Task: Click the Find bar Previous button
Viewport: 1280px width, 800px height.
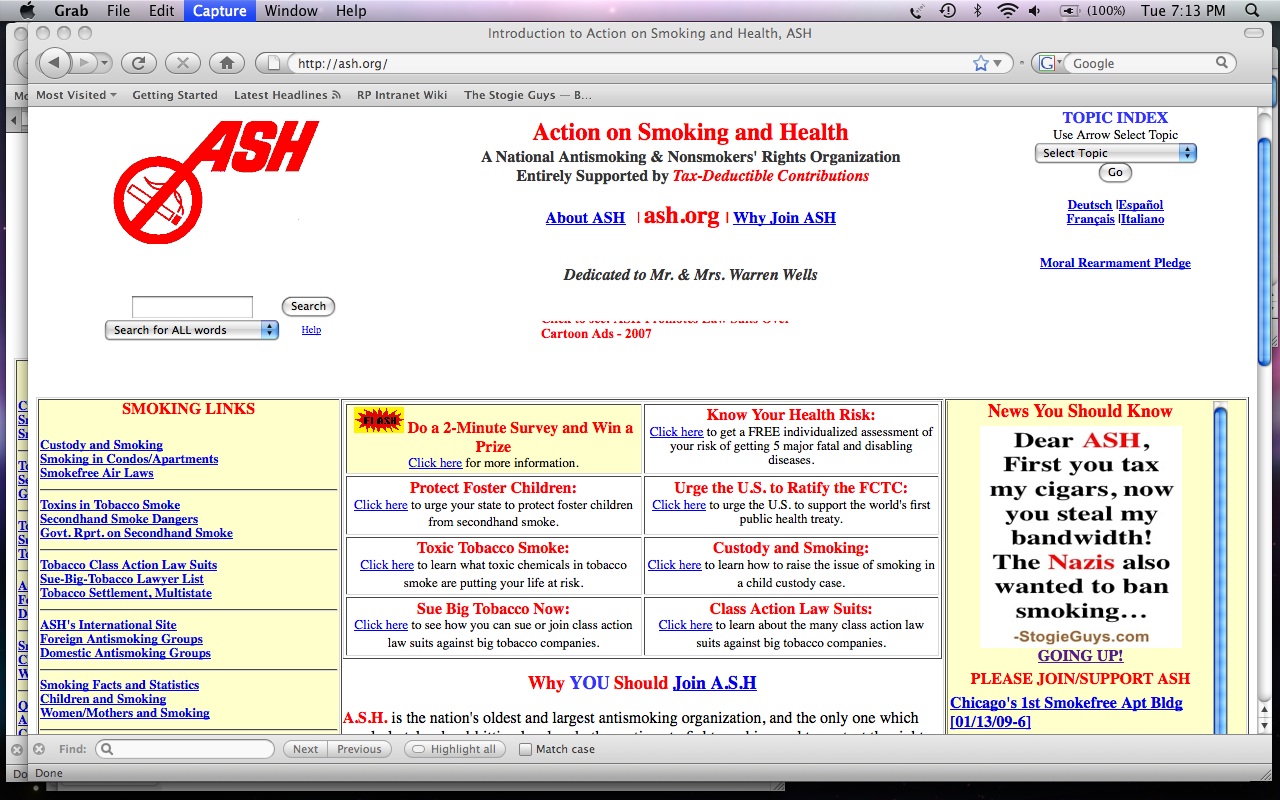Action: click(x=359, y=749)
